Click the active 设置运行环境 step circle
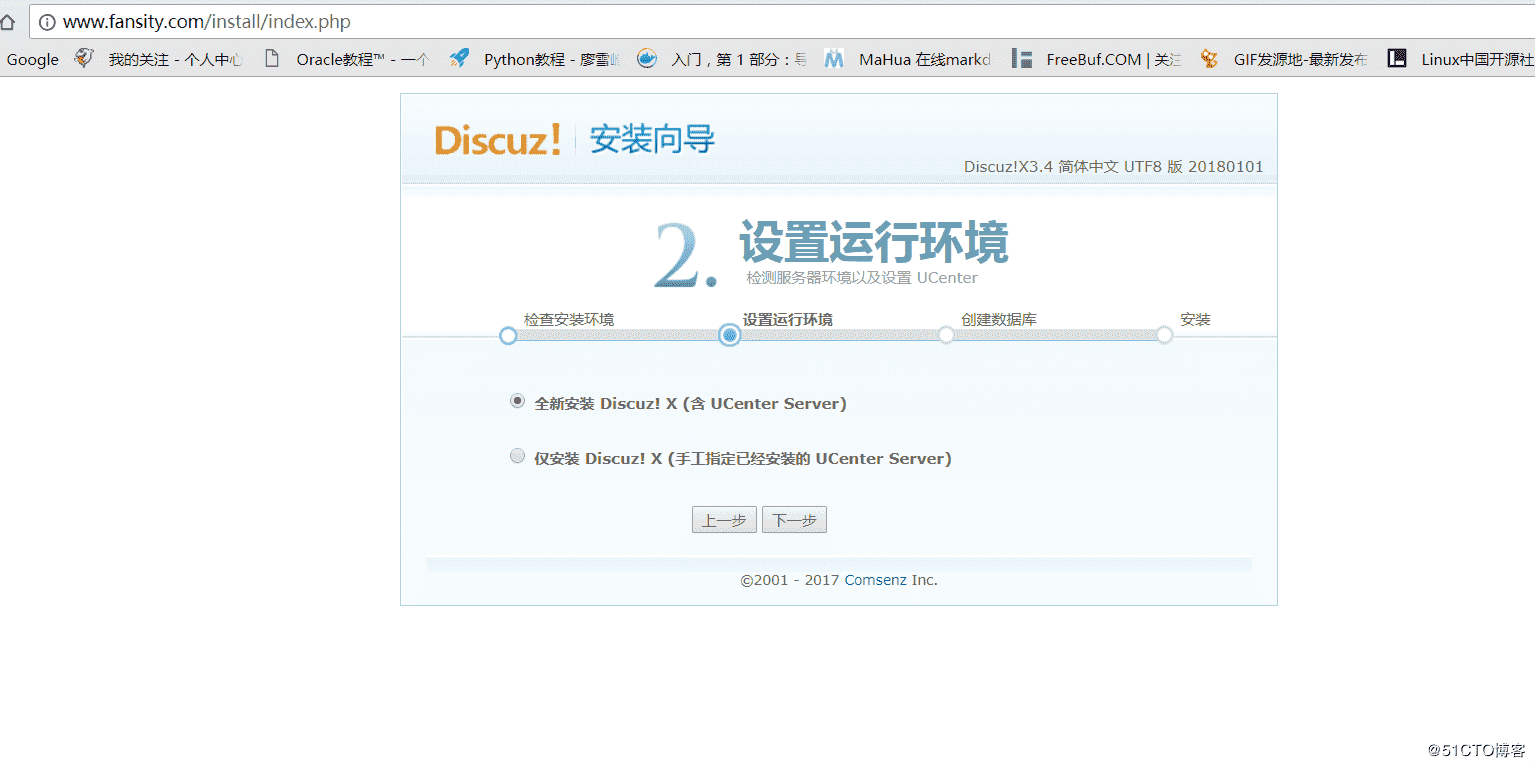 pyautogui.click(x=730, y=336)
